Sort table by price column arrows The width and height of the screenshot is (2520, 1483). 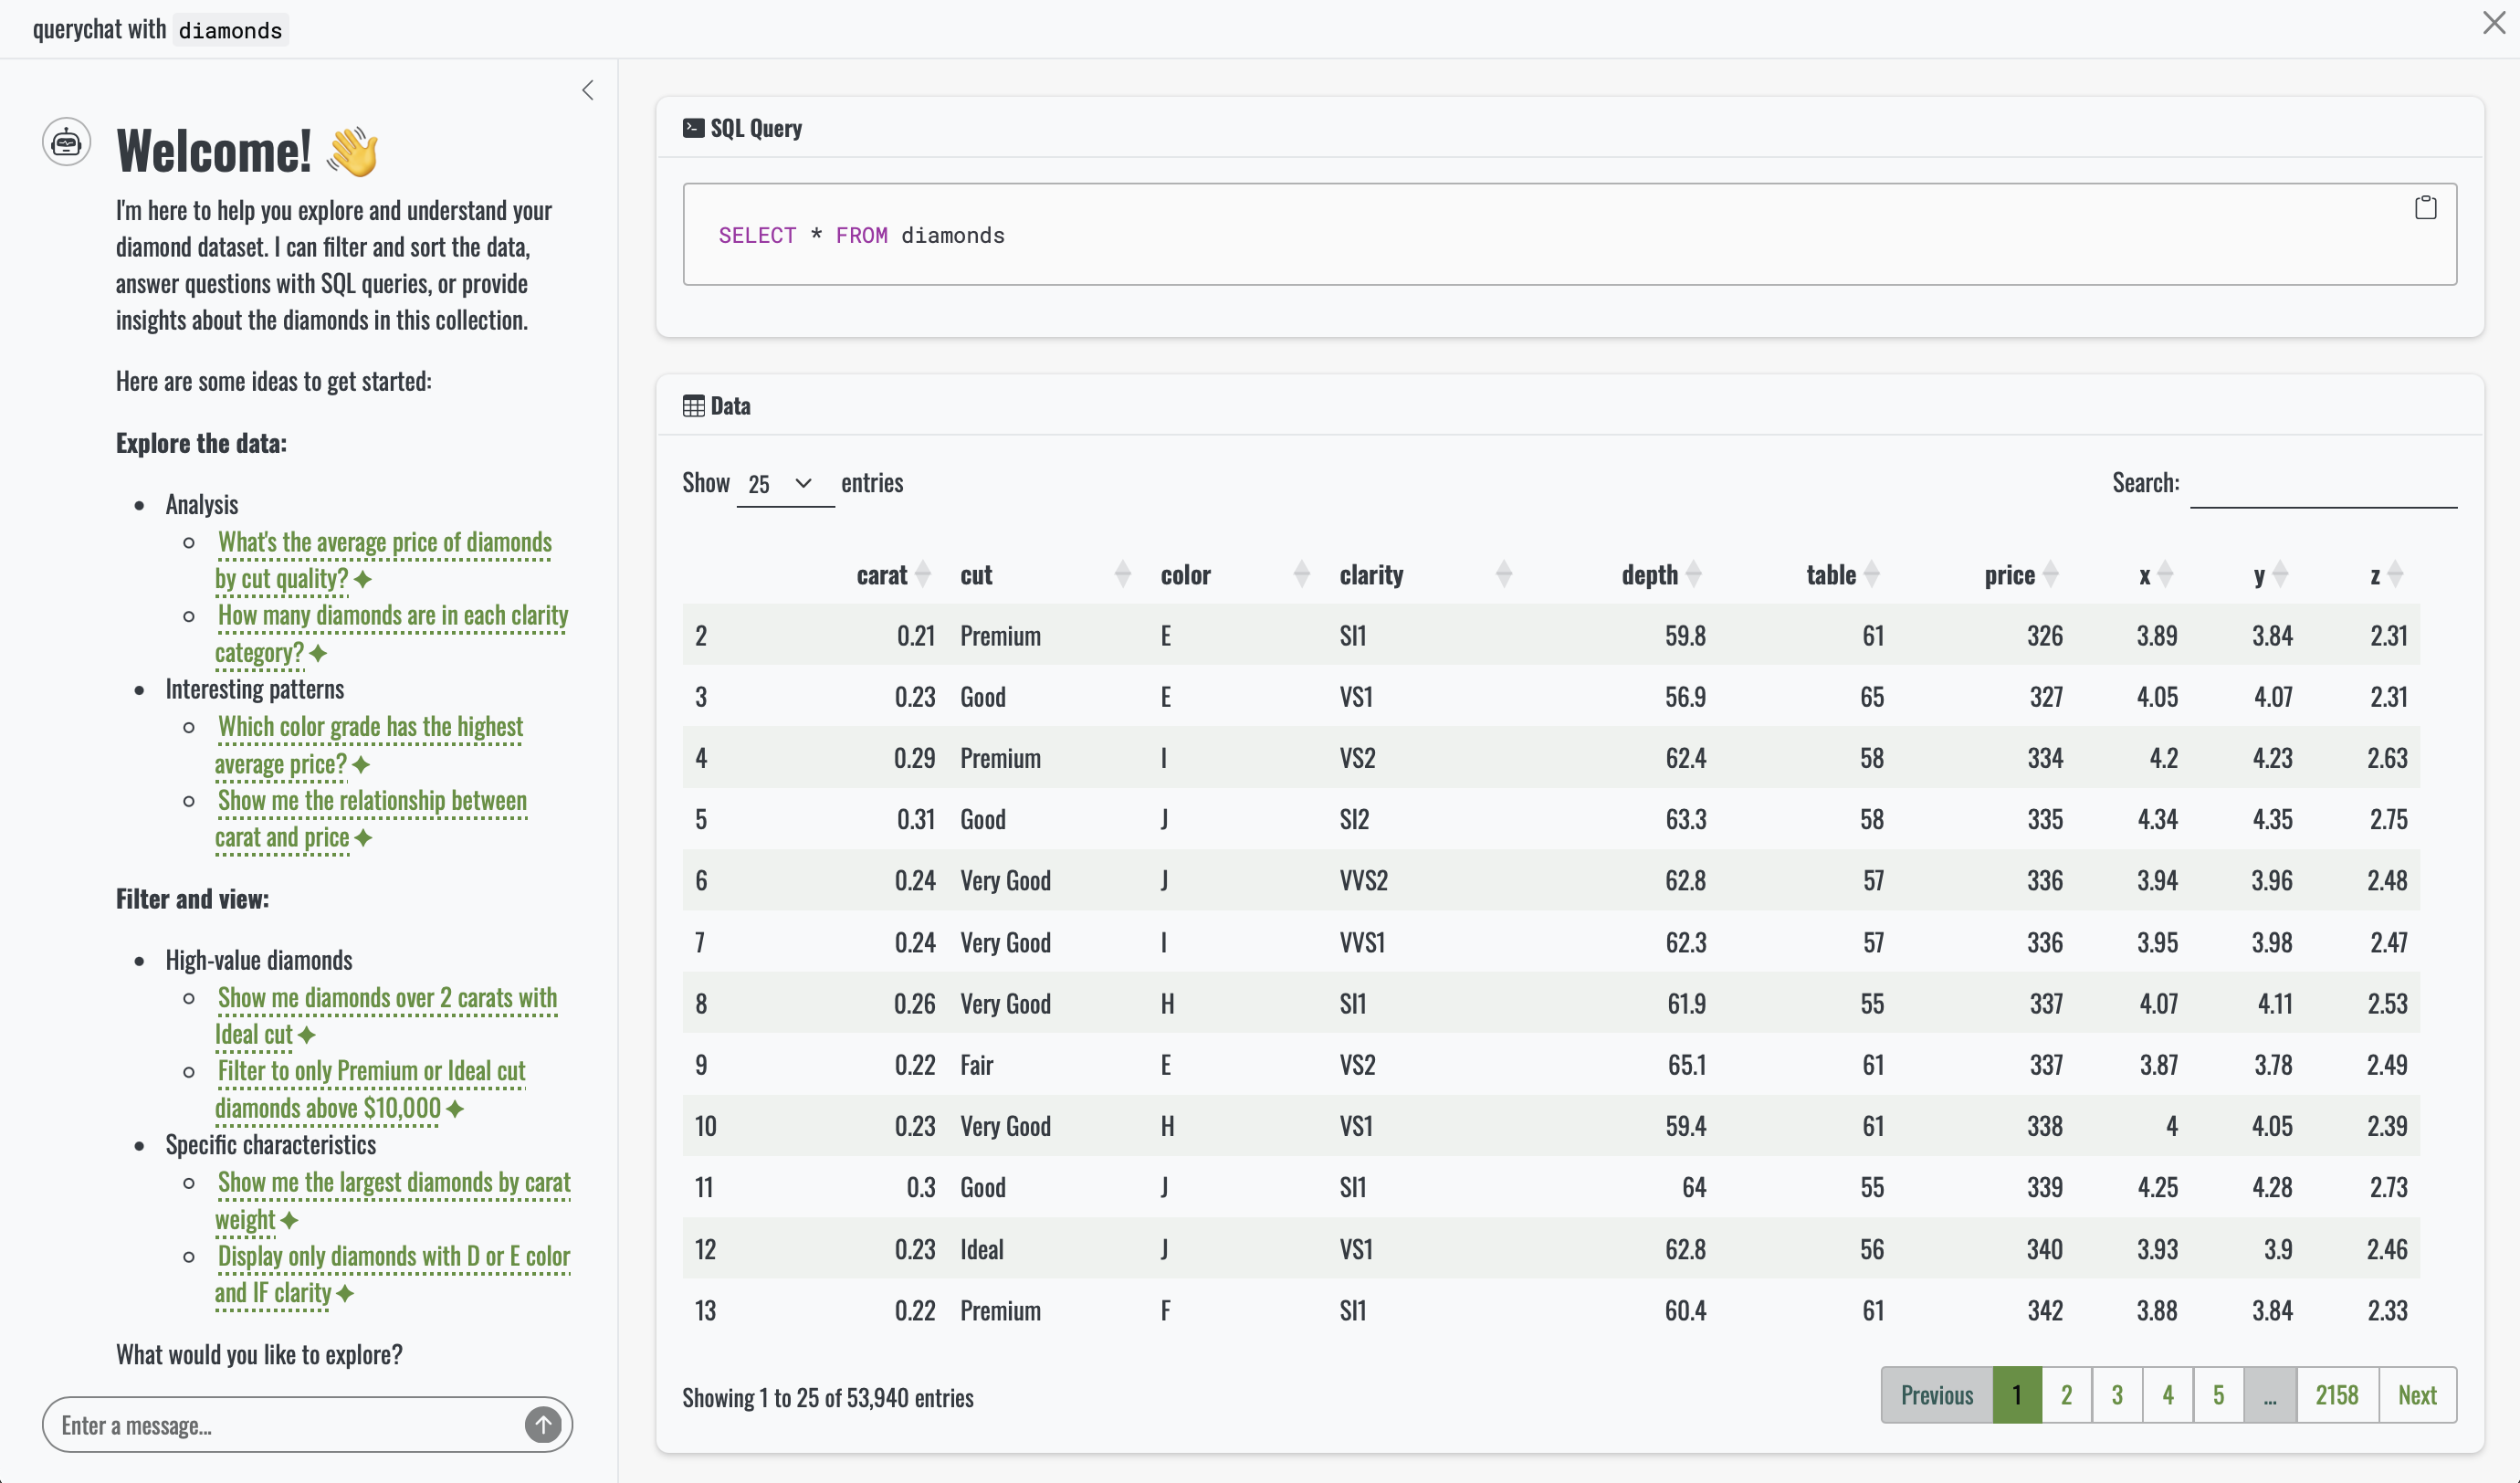click(2051, 575)
